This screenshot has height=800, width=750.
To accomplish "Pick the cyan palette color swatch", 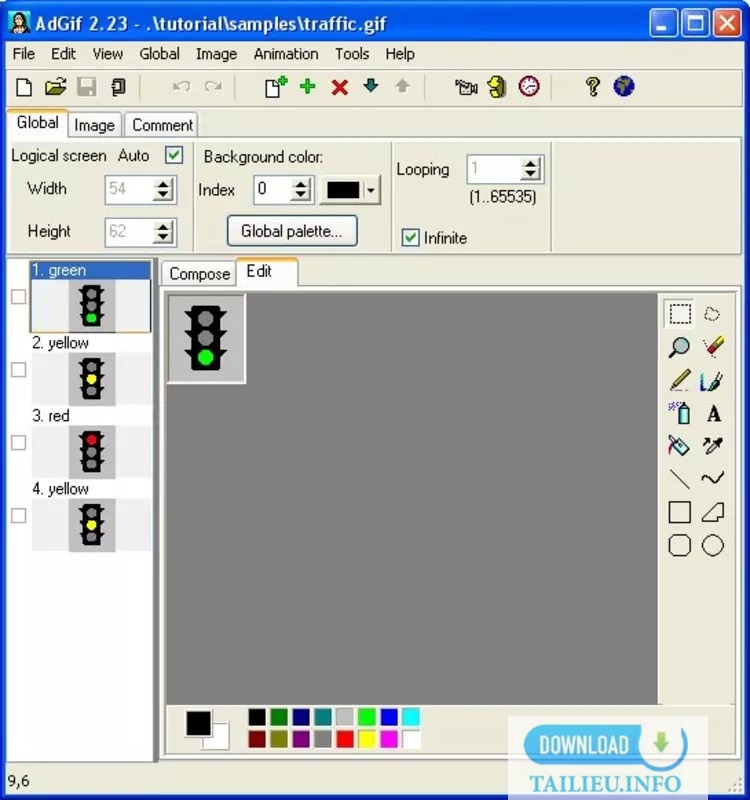I will pyautogui.click(x=411, y=717).
